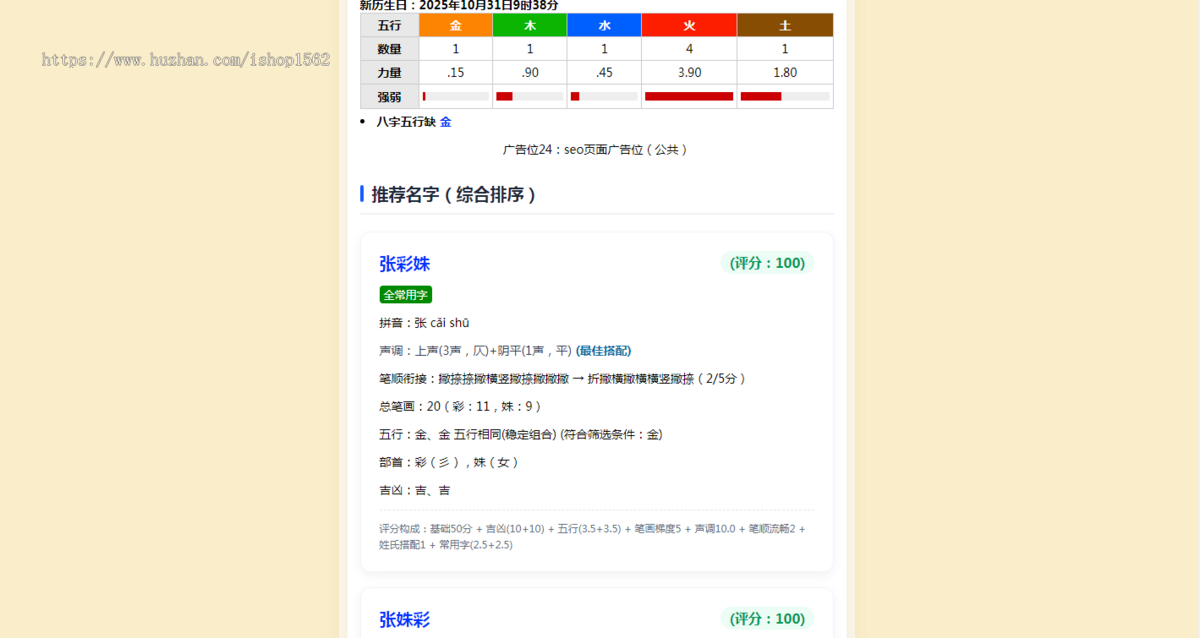Click the power value .90
This screenshot has height=638, width=1200.
530,73
